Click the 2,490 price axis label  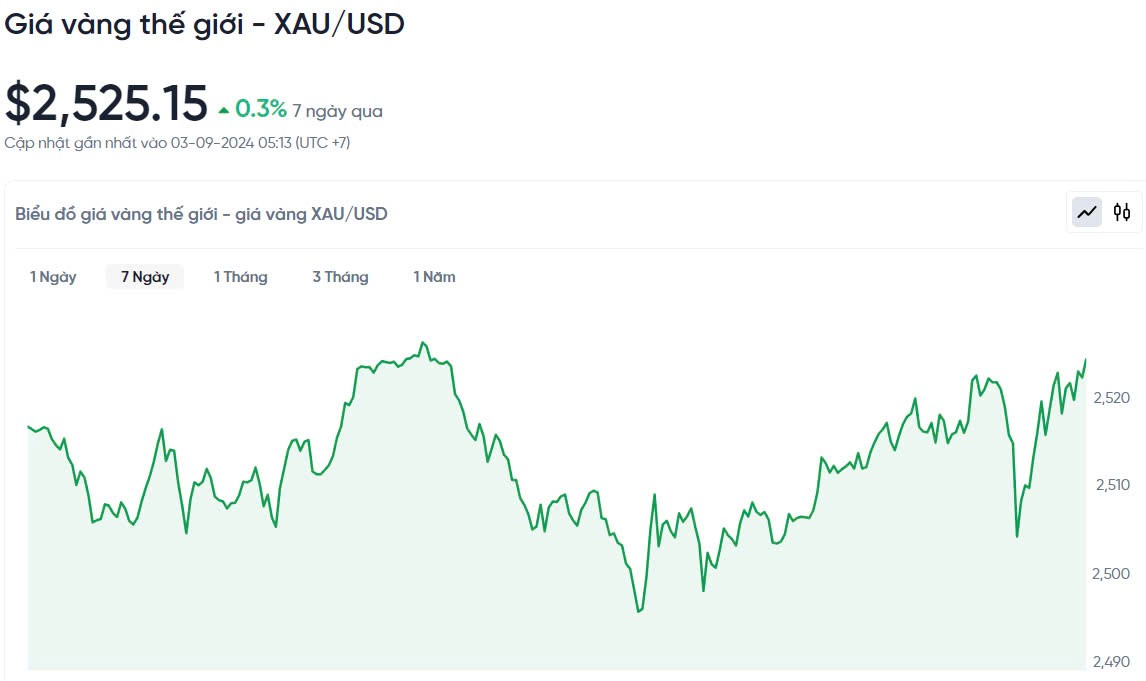[1111, 661]
